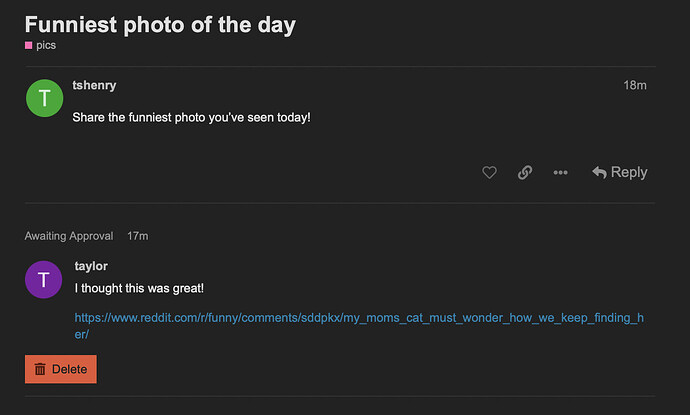Like tshenry's post with the heart icon
The image size is (690, 415).
coord(489,173)
